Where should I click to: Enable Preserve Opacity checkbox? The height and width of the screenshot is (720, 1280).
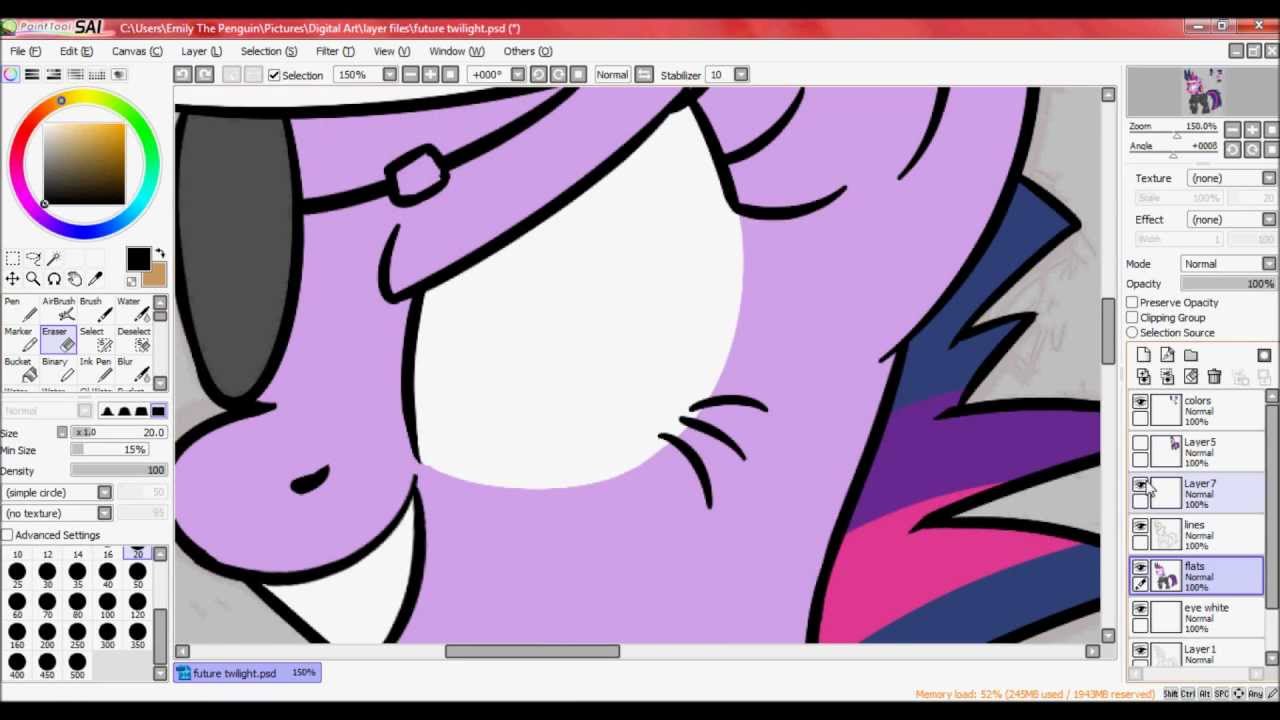click(x=1132, y=302)
